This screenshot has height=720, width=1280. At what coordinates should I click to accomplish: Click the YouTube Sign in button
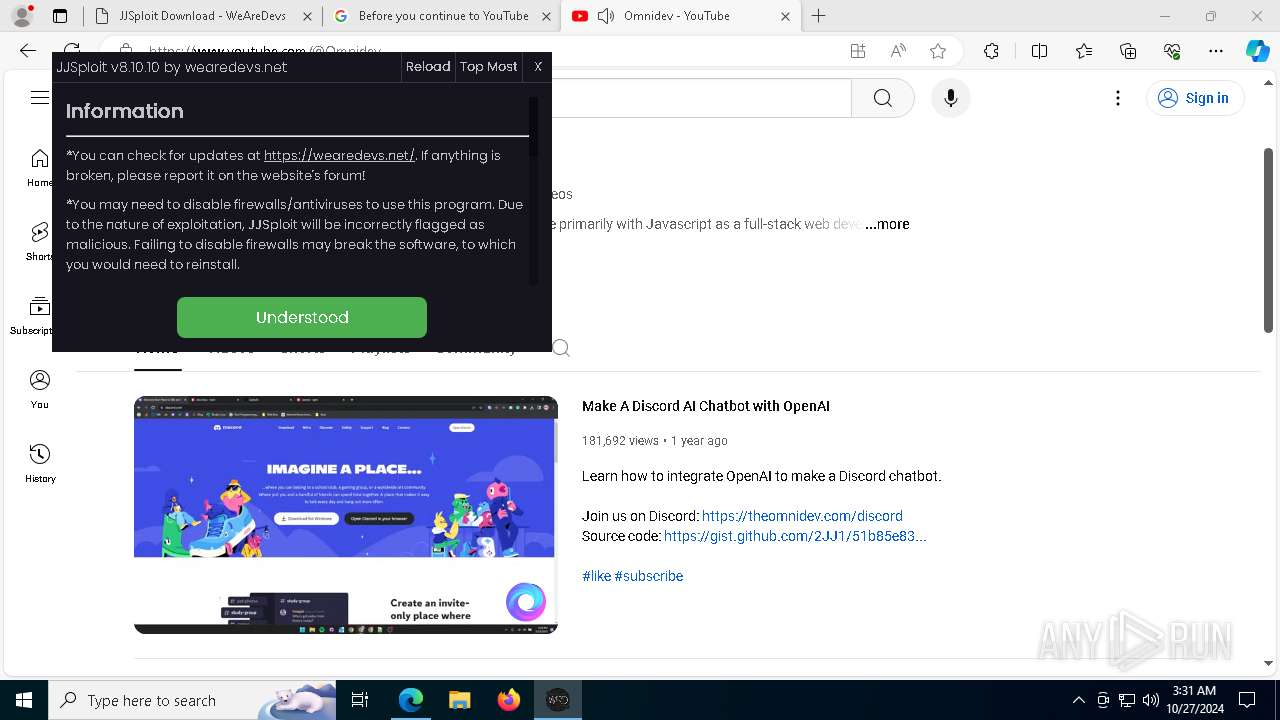[1194, 98]
